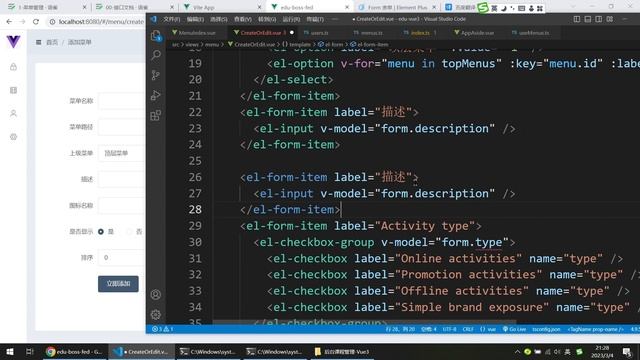Viewport: 640px width, 360px height.
Task: Click CRLF line ending in status bar
Action: (x=468, y=329)
